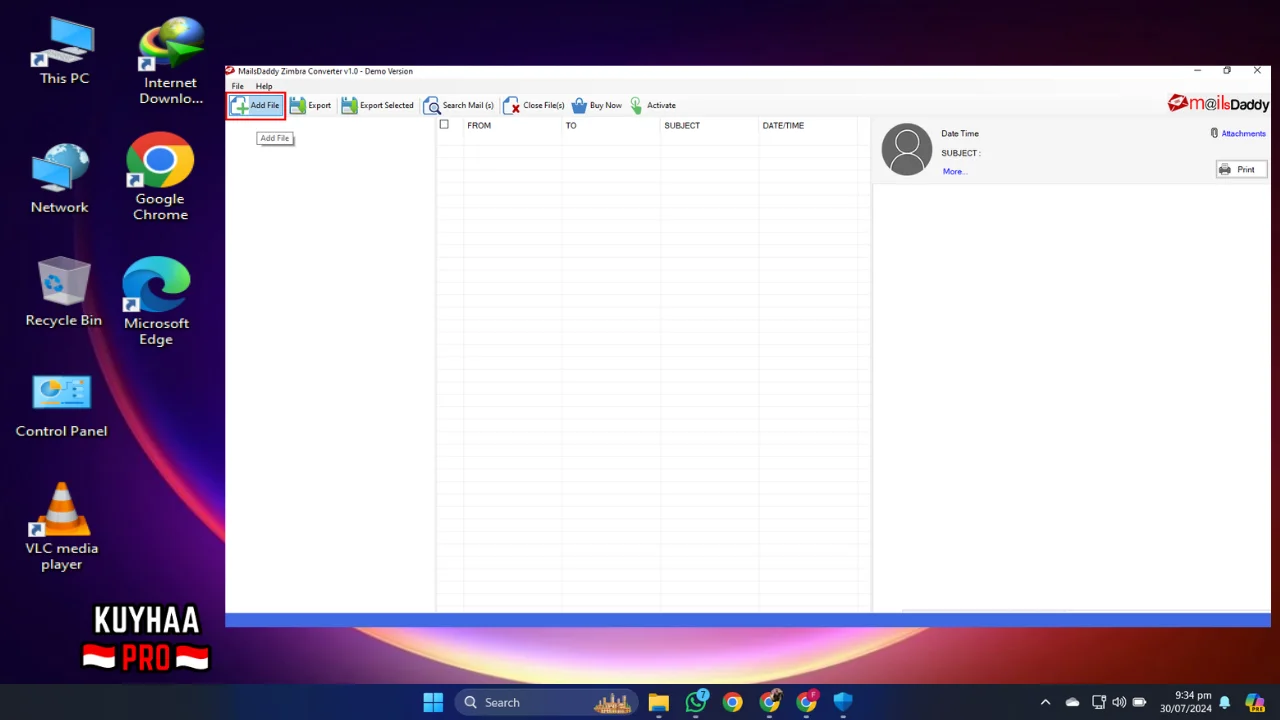
Task: Open Windows Security shield in taskbar
Action: point(843,702)
